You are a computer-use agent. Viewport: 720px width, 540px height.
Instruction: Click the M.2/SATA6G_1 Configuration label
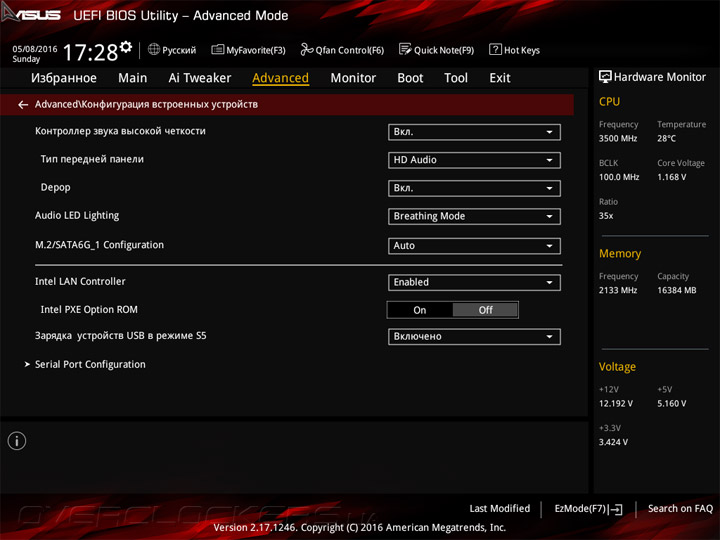[99, 245]
